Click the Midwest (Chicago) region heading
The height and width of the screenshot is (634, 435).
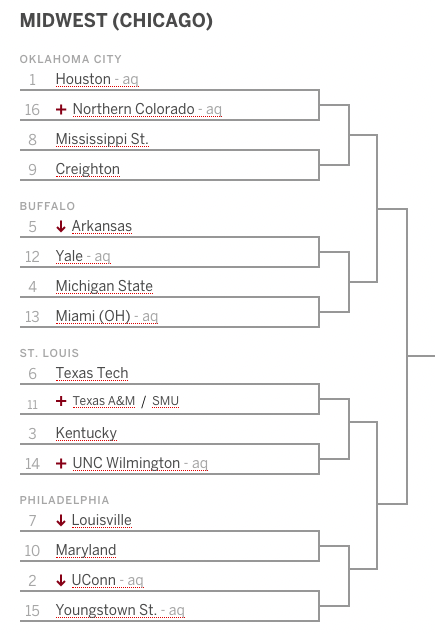tap(116, 21)
